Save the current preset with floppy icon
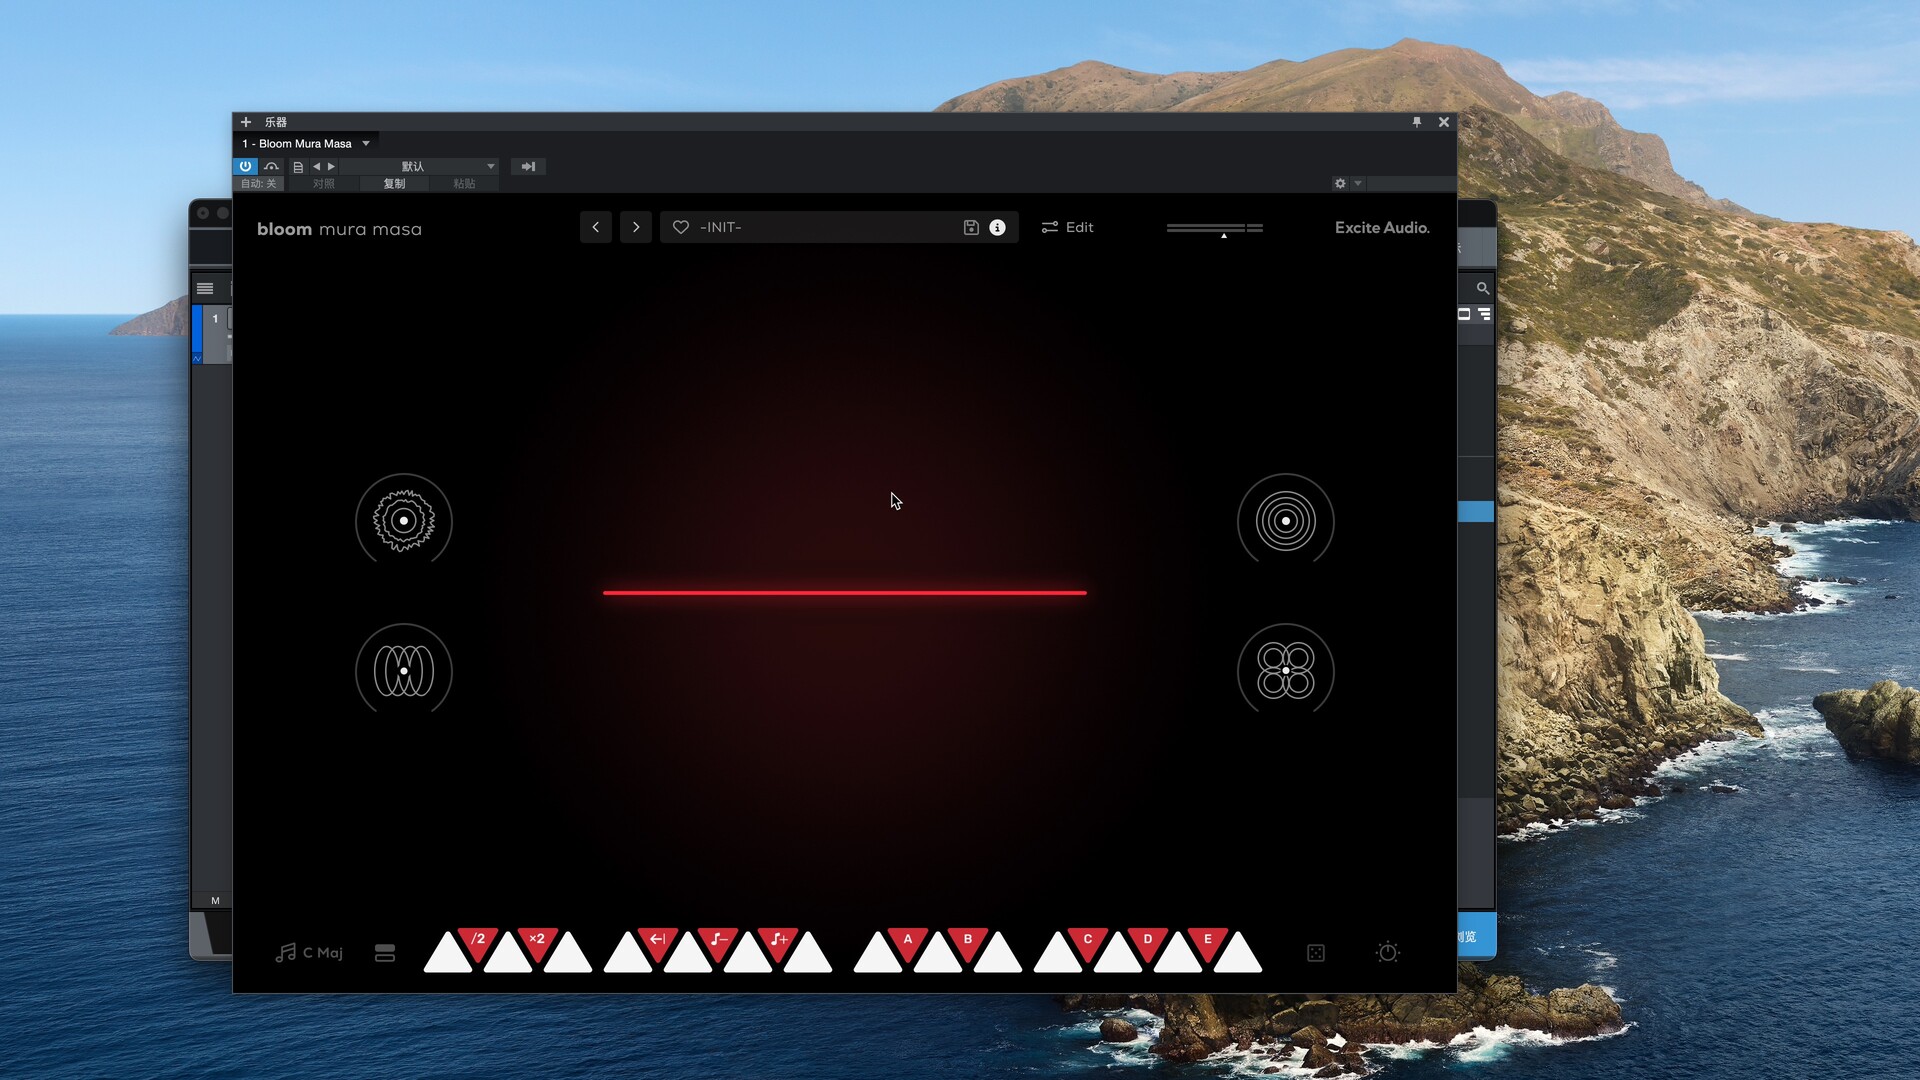Screen dimensions: 1920x1080 pos(971,227)
